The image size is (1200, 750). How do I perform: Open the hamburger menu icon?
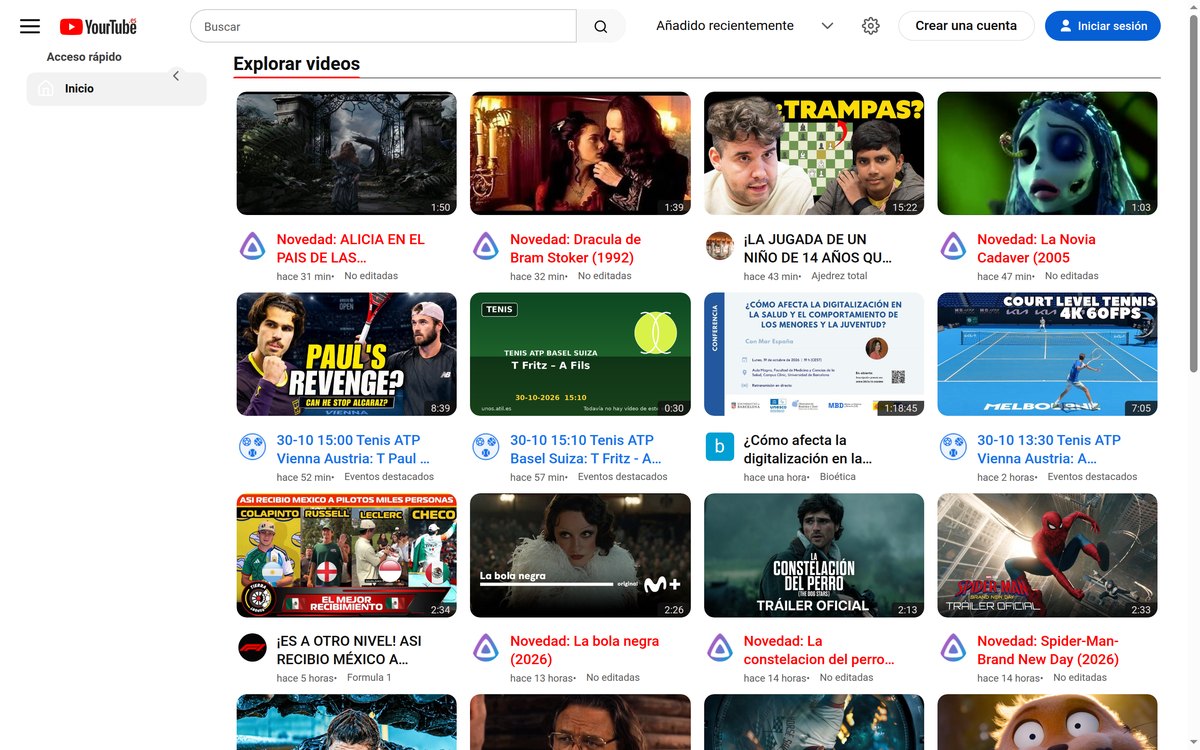30,26
